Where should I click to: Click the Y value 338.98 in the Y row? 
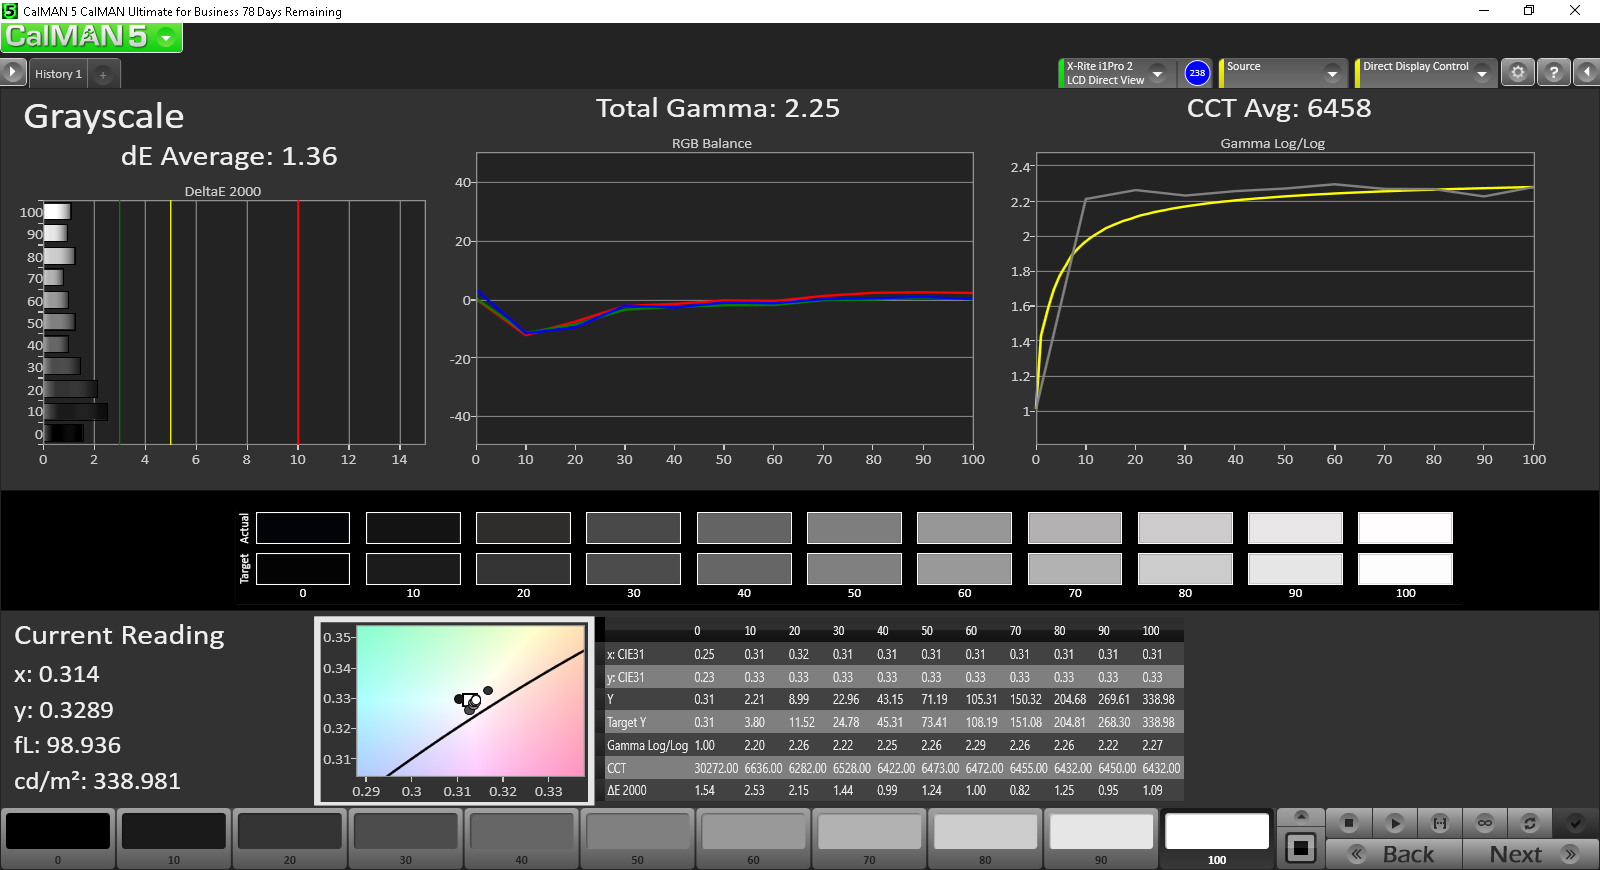click(x=1158, y=700)
